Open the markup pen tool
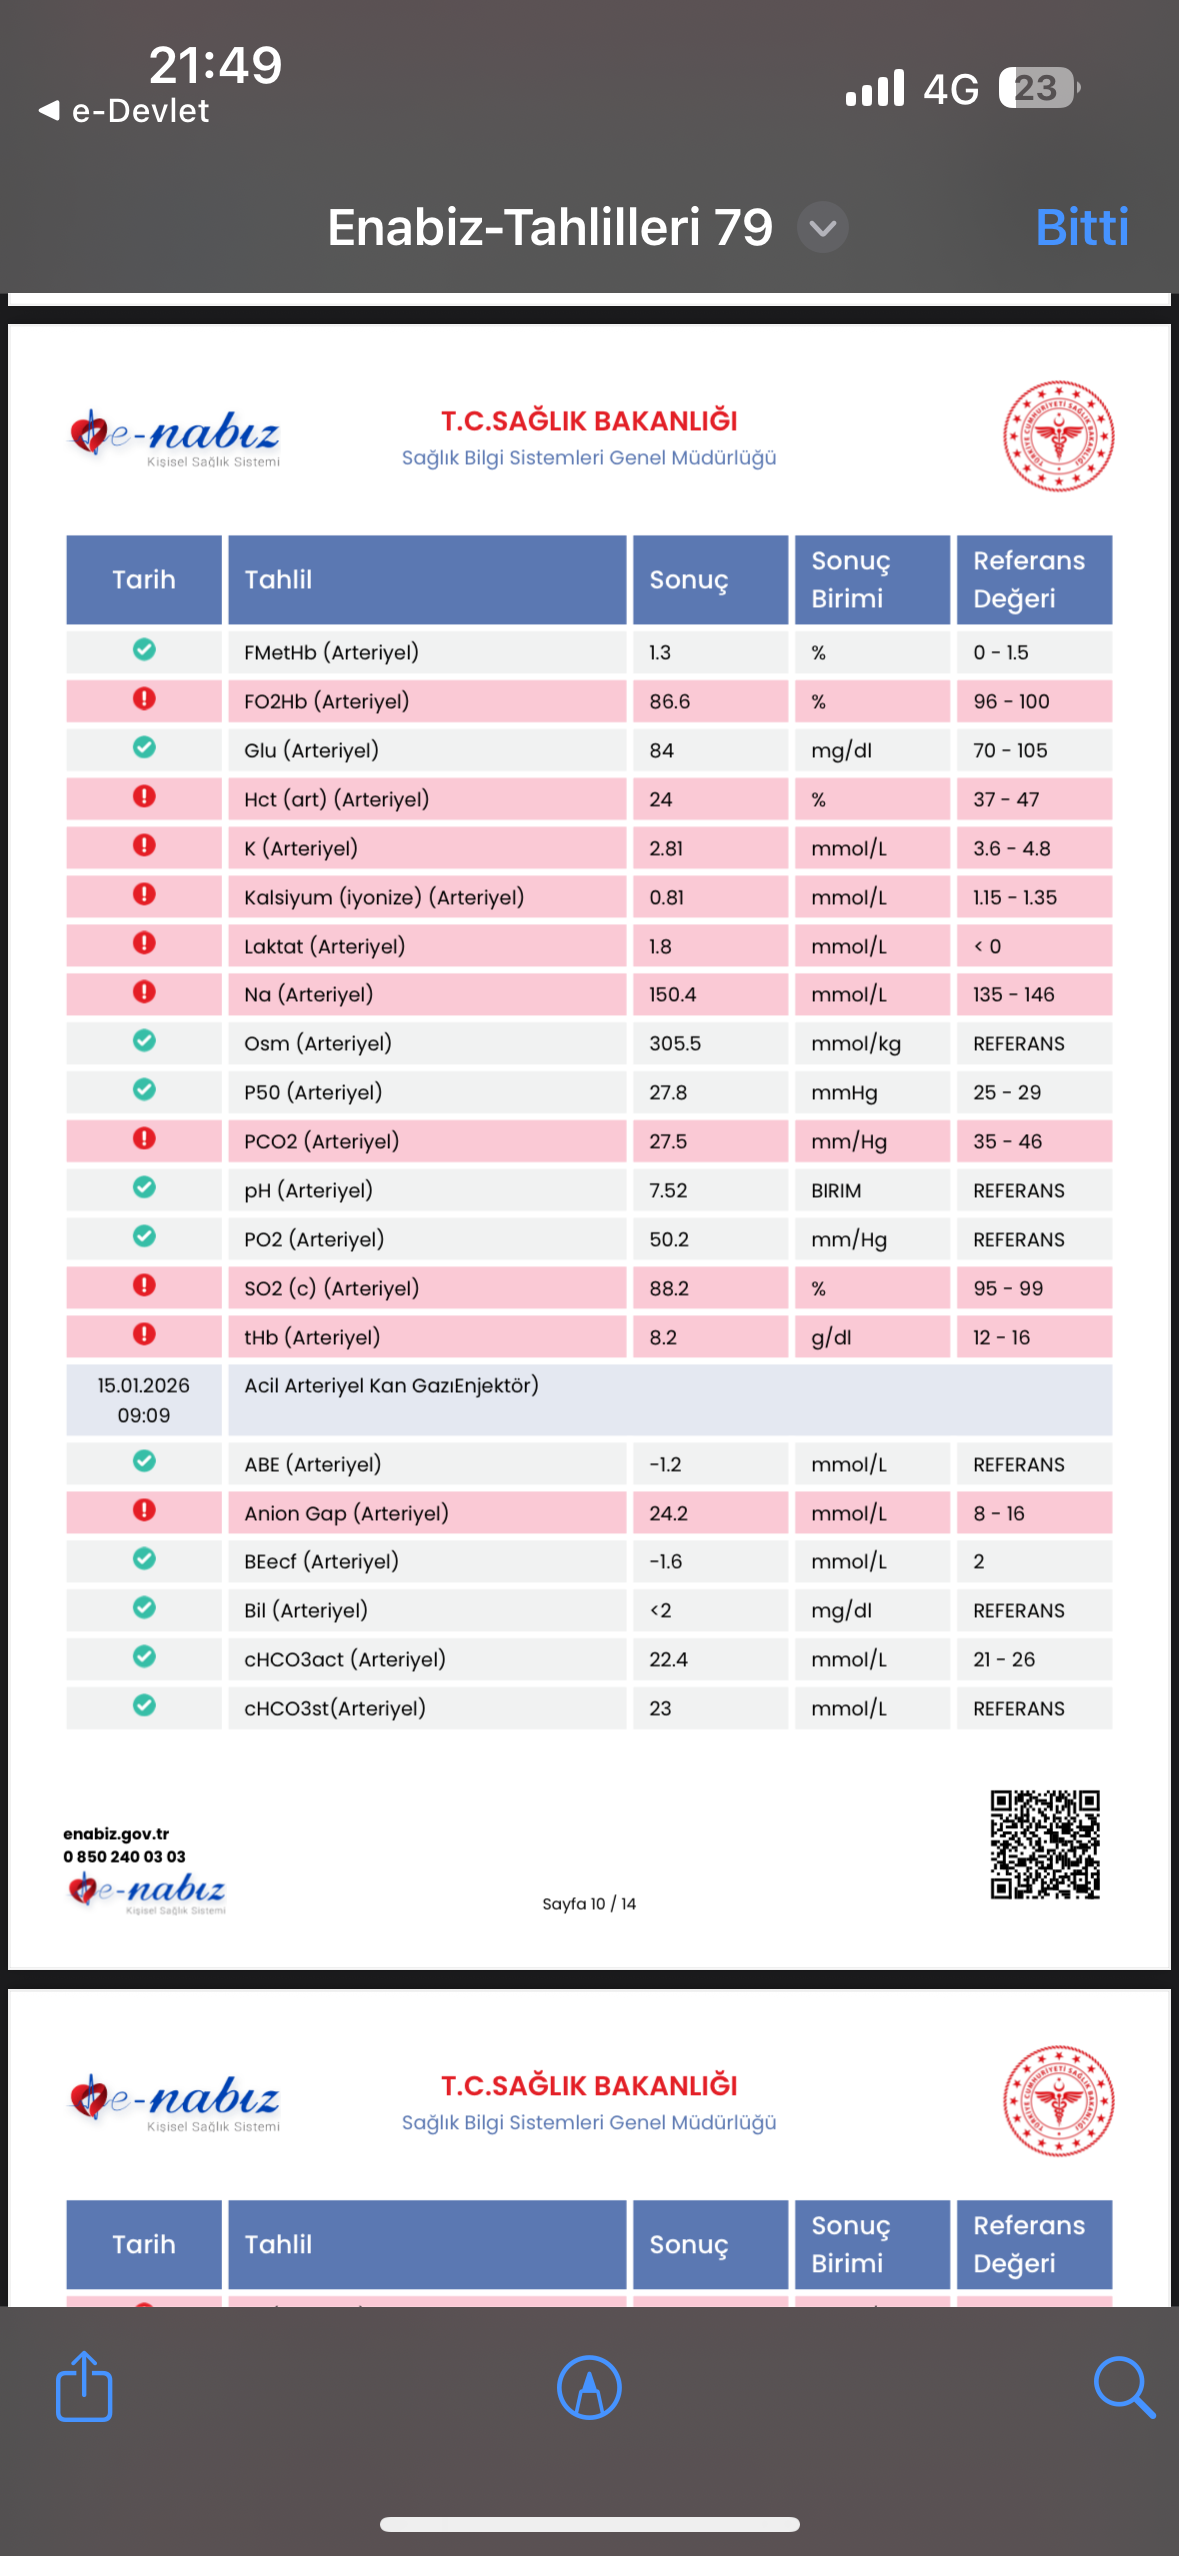 [589, 2388]
